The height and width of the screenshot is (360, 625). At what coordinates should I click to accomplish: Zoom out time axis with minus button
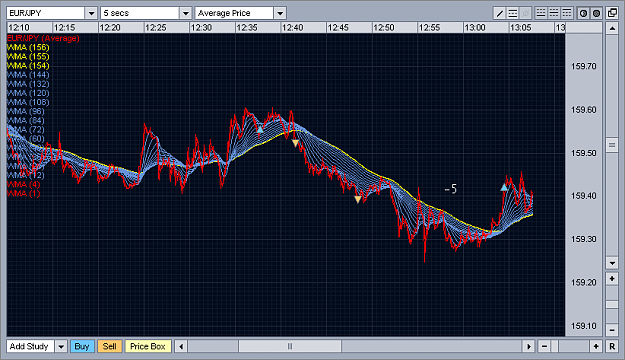coord(544,346)
